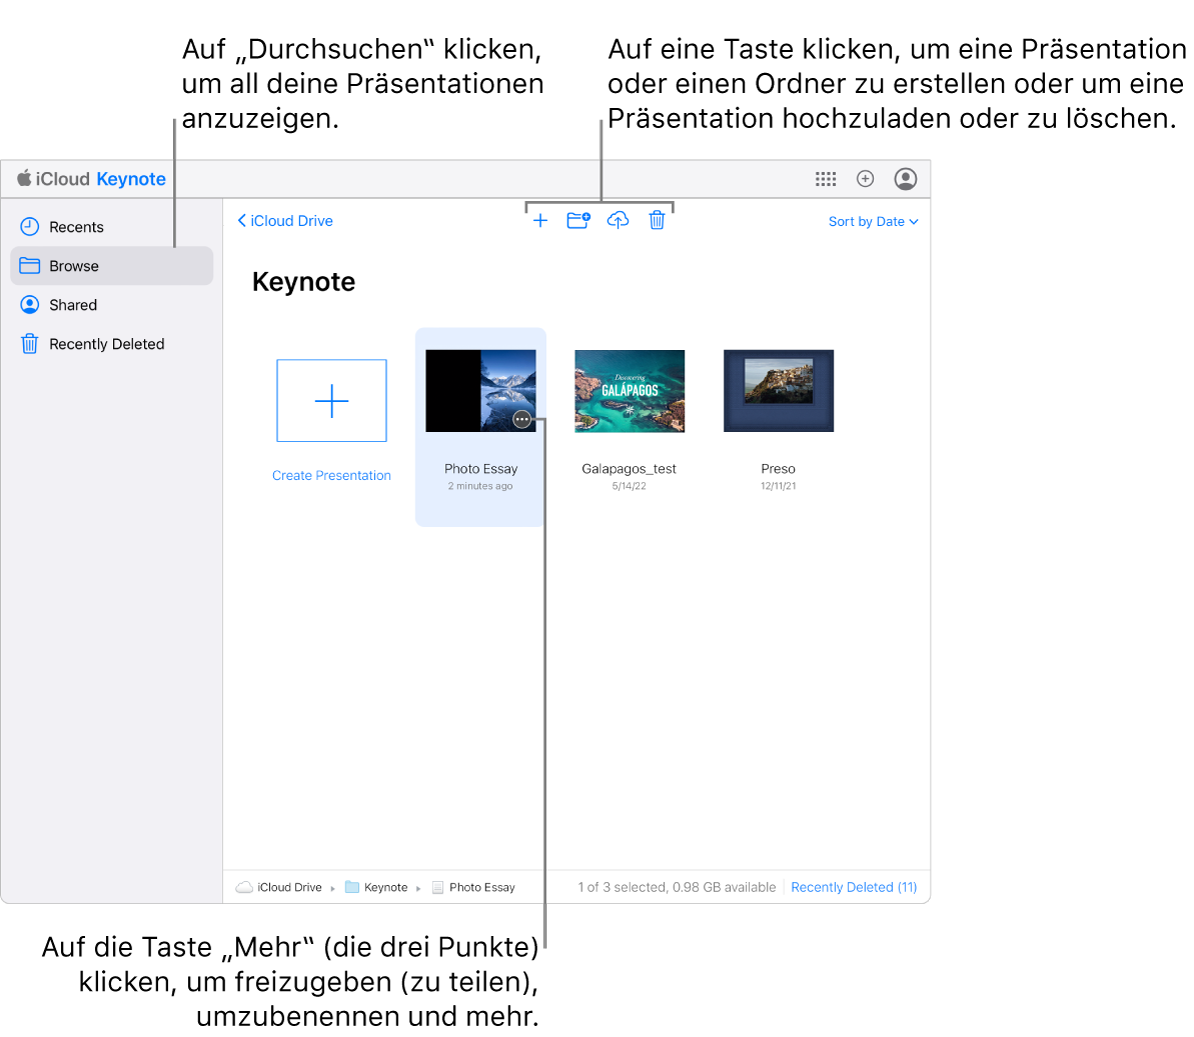Select the Photo Essay thumbnail
1194x1037 pixels.
pyautogui.click(x=480, y=391)
